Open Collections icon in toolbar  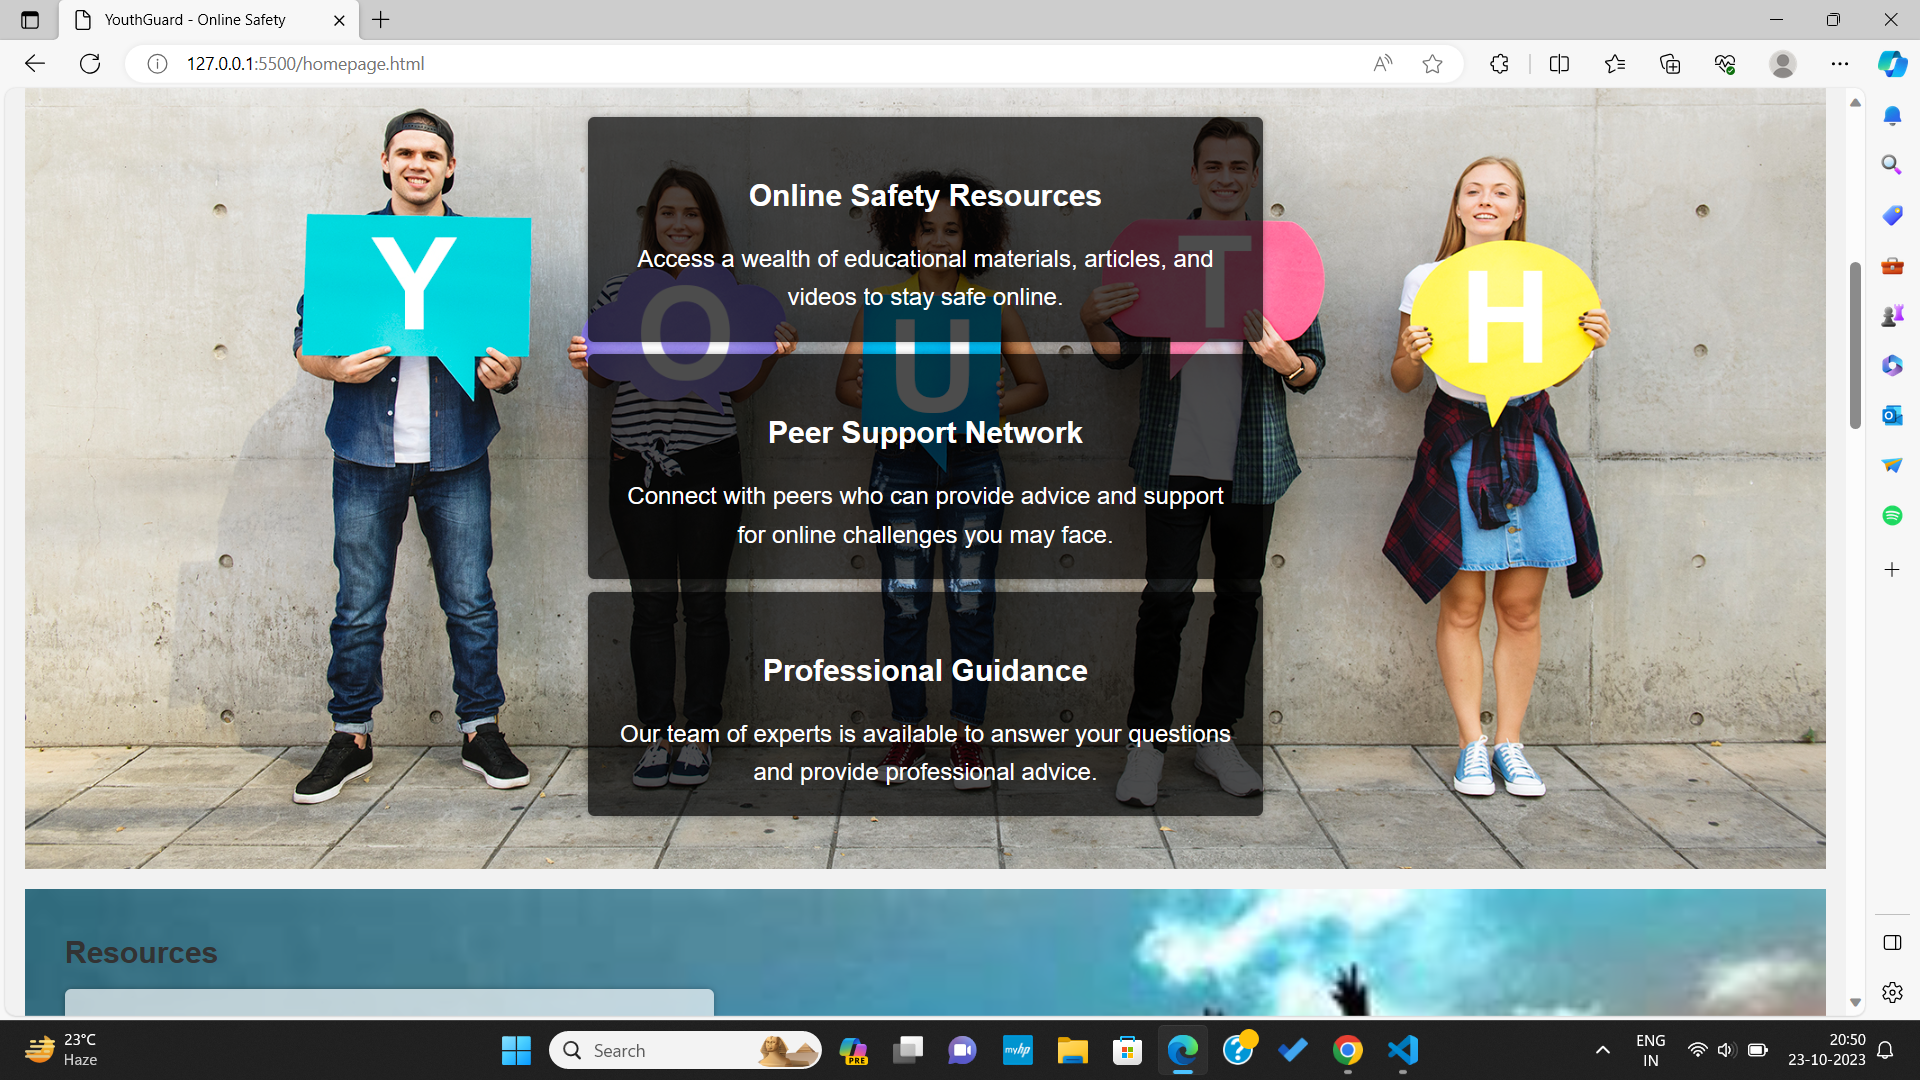click(1670, 64)
